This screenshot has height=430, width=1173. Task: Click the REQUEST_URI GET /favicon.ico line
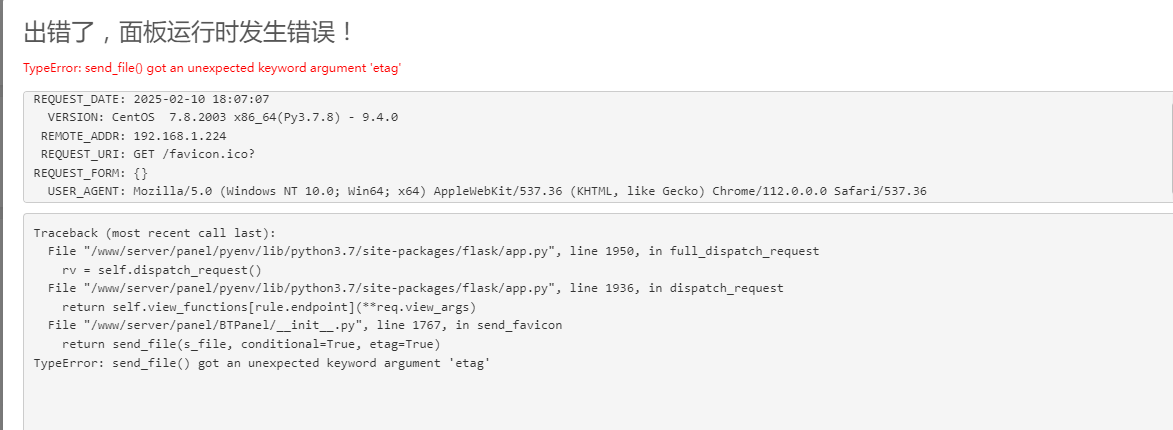[x=151, y=154]
